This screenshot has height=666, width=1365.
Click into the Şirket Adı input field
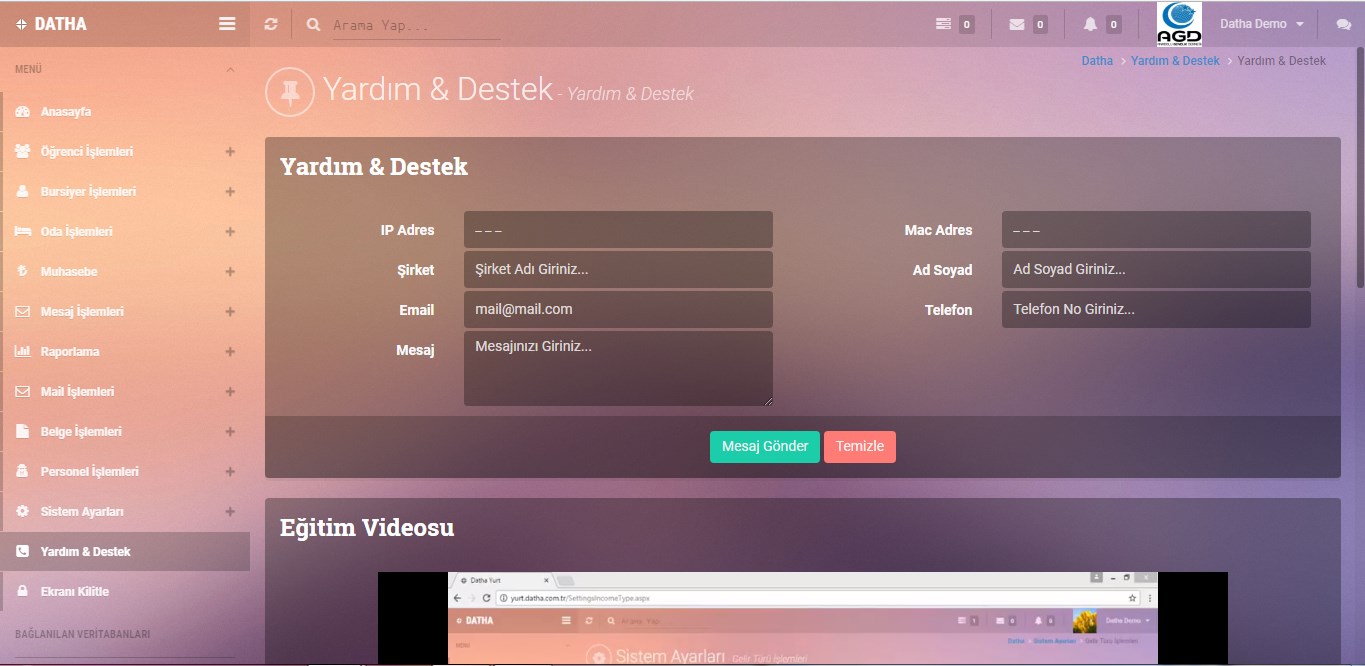pyautogui.click(x=618, y=270)
